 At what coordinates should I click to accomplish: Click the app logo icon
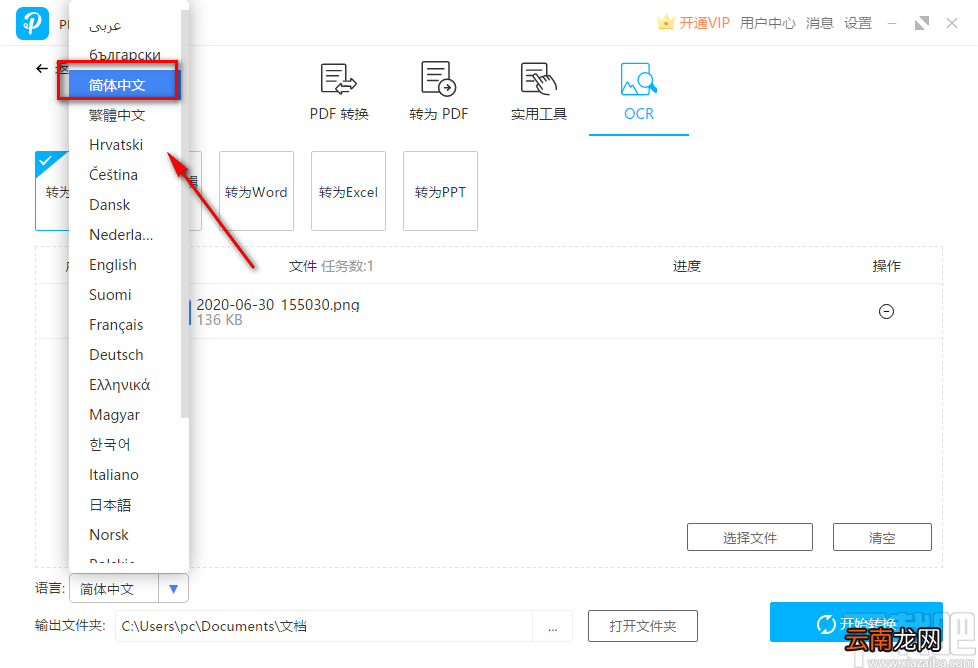coord(32,24)
